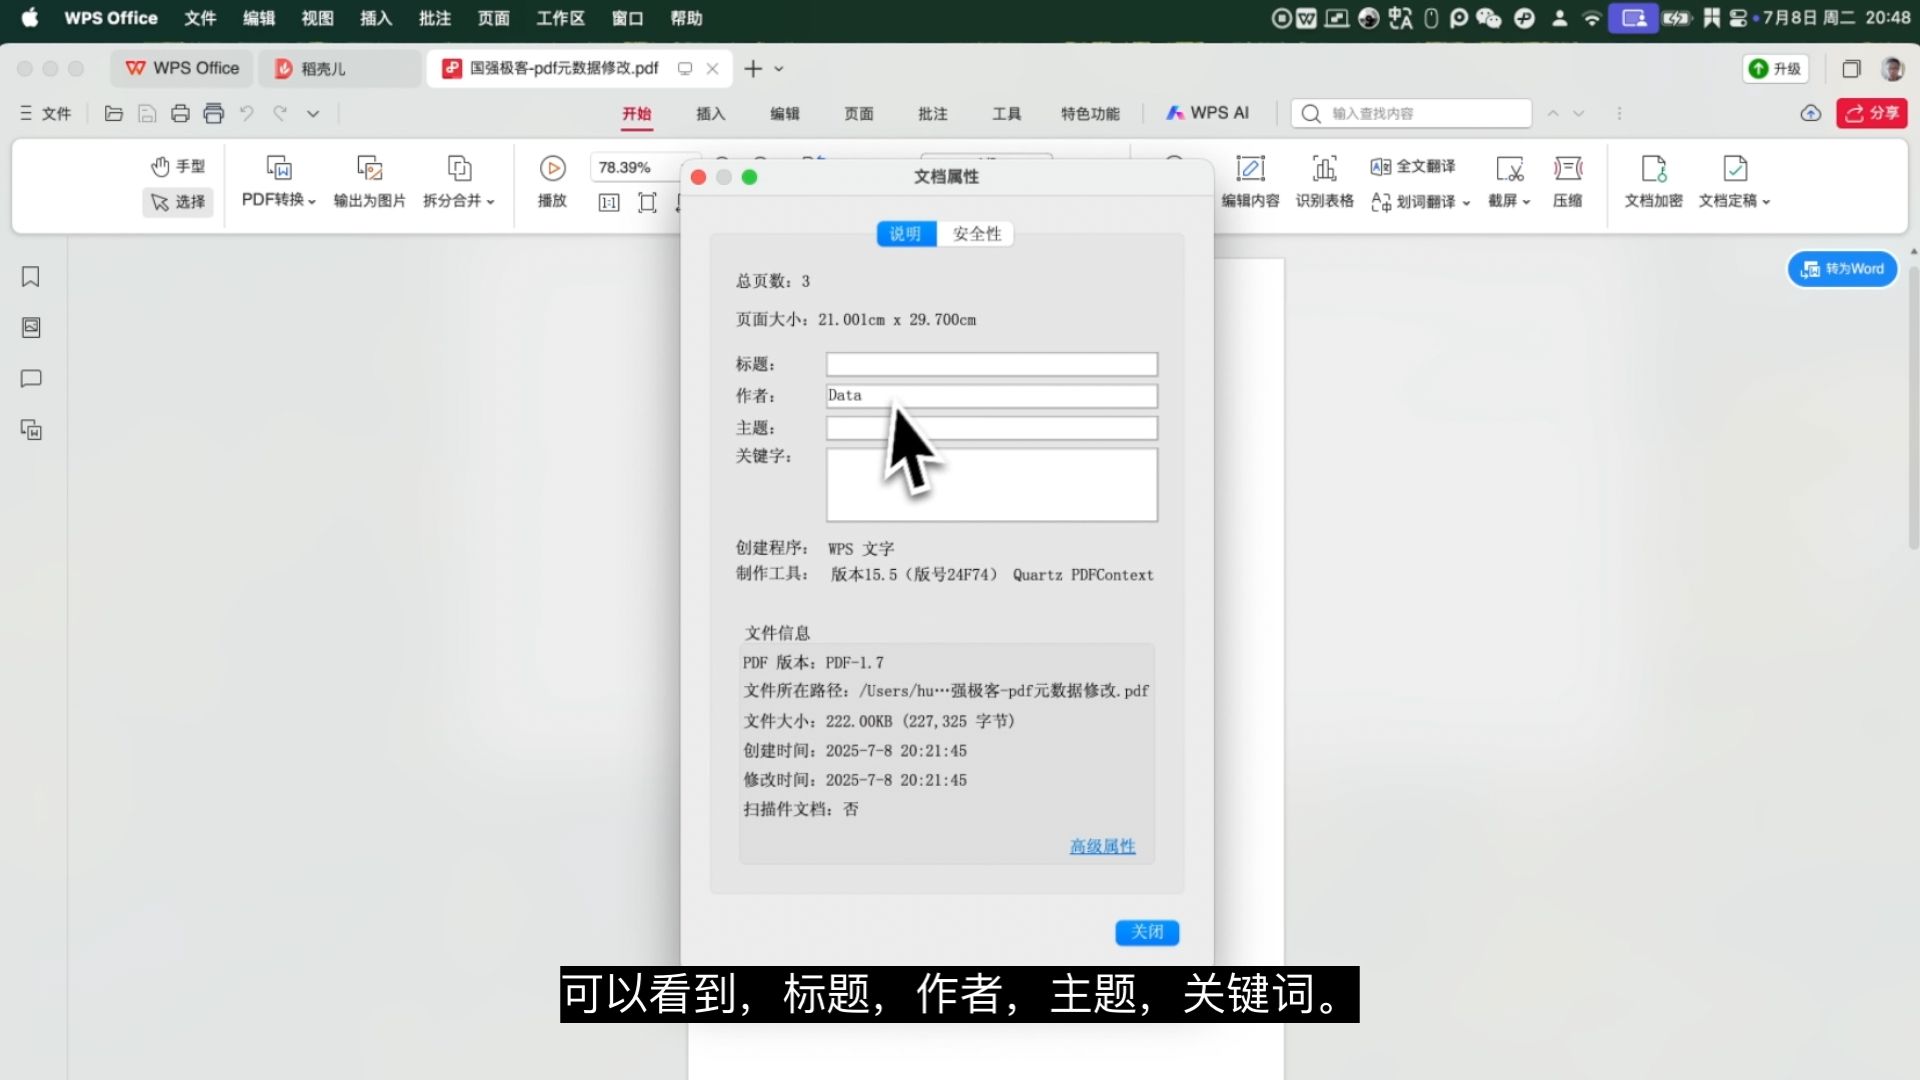Click the fit page icon
This screenshot has width=1920, height=1080.
point(648,203)
